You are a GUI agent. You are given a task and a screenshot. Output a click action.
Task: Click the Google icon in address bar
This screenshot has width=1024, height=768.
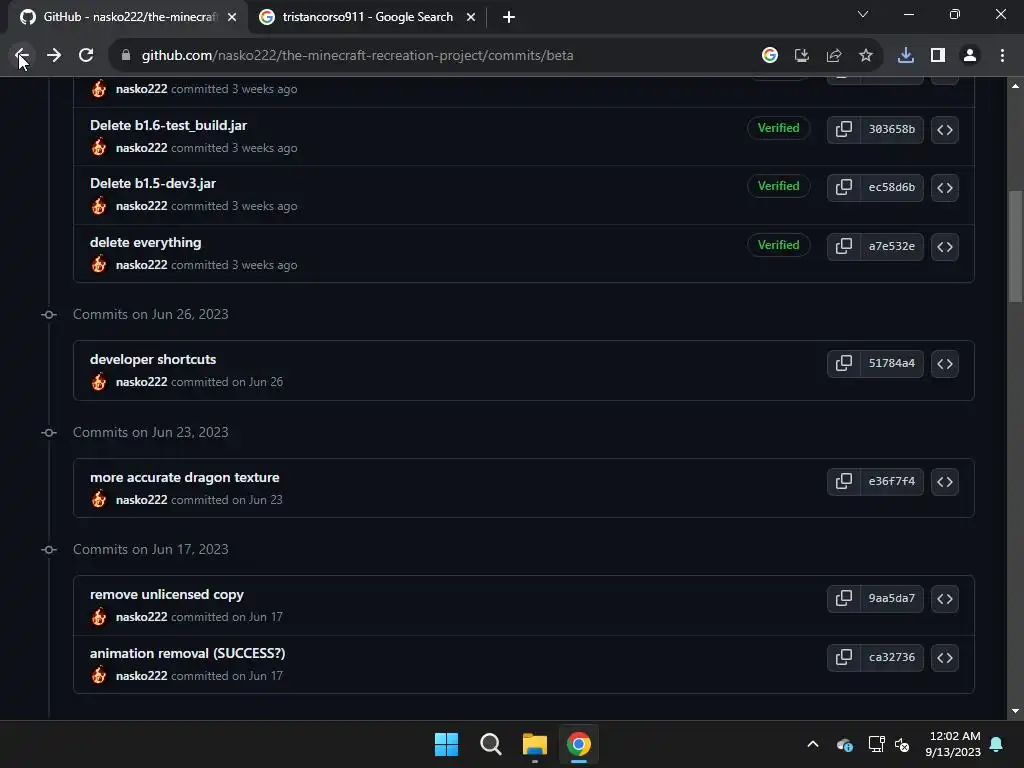pyautogui.click(x=769, y=56)
